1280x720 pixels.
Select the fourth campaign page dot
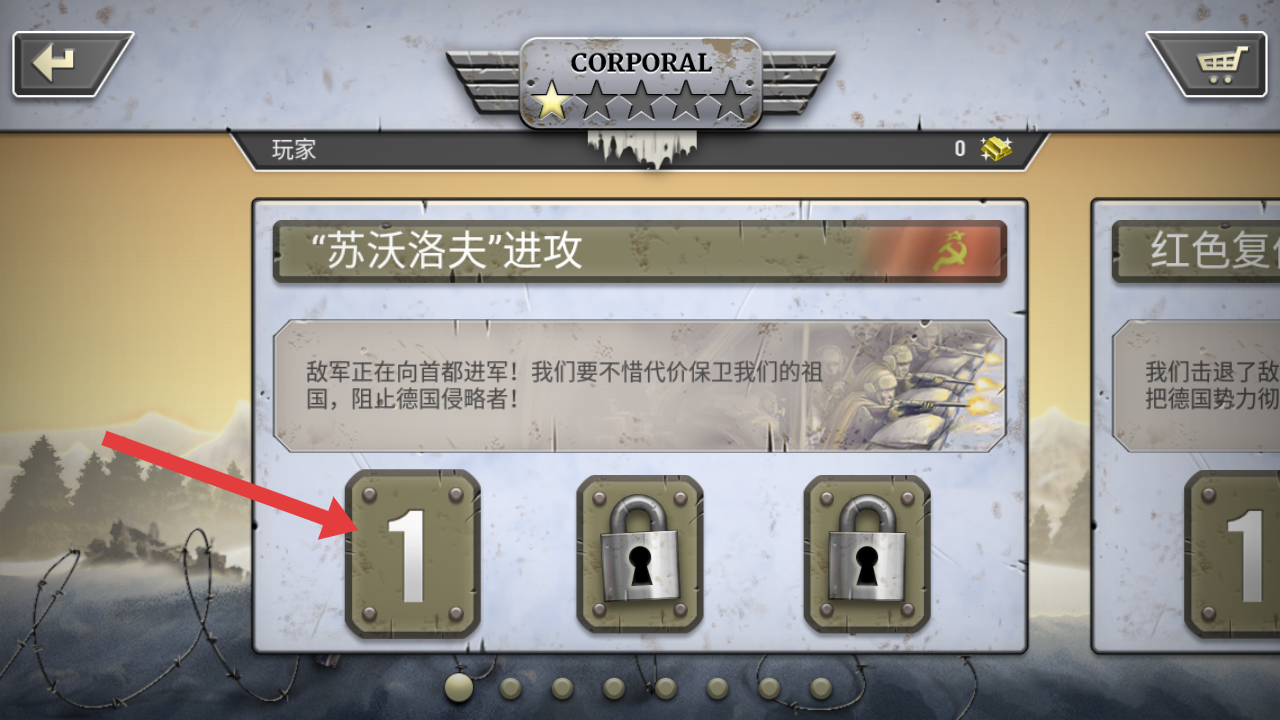[x=614, y=688]
